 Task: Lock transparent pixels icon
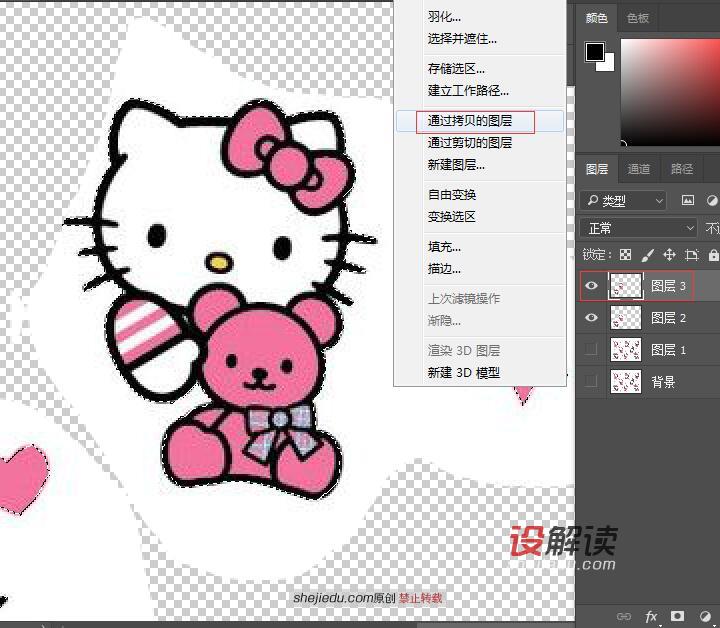point(625,255)
